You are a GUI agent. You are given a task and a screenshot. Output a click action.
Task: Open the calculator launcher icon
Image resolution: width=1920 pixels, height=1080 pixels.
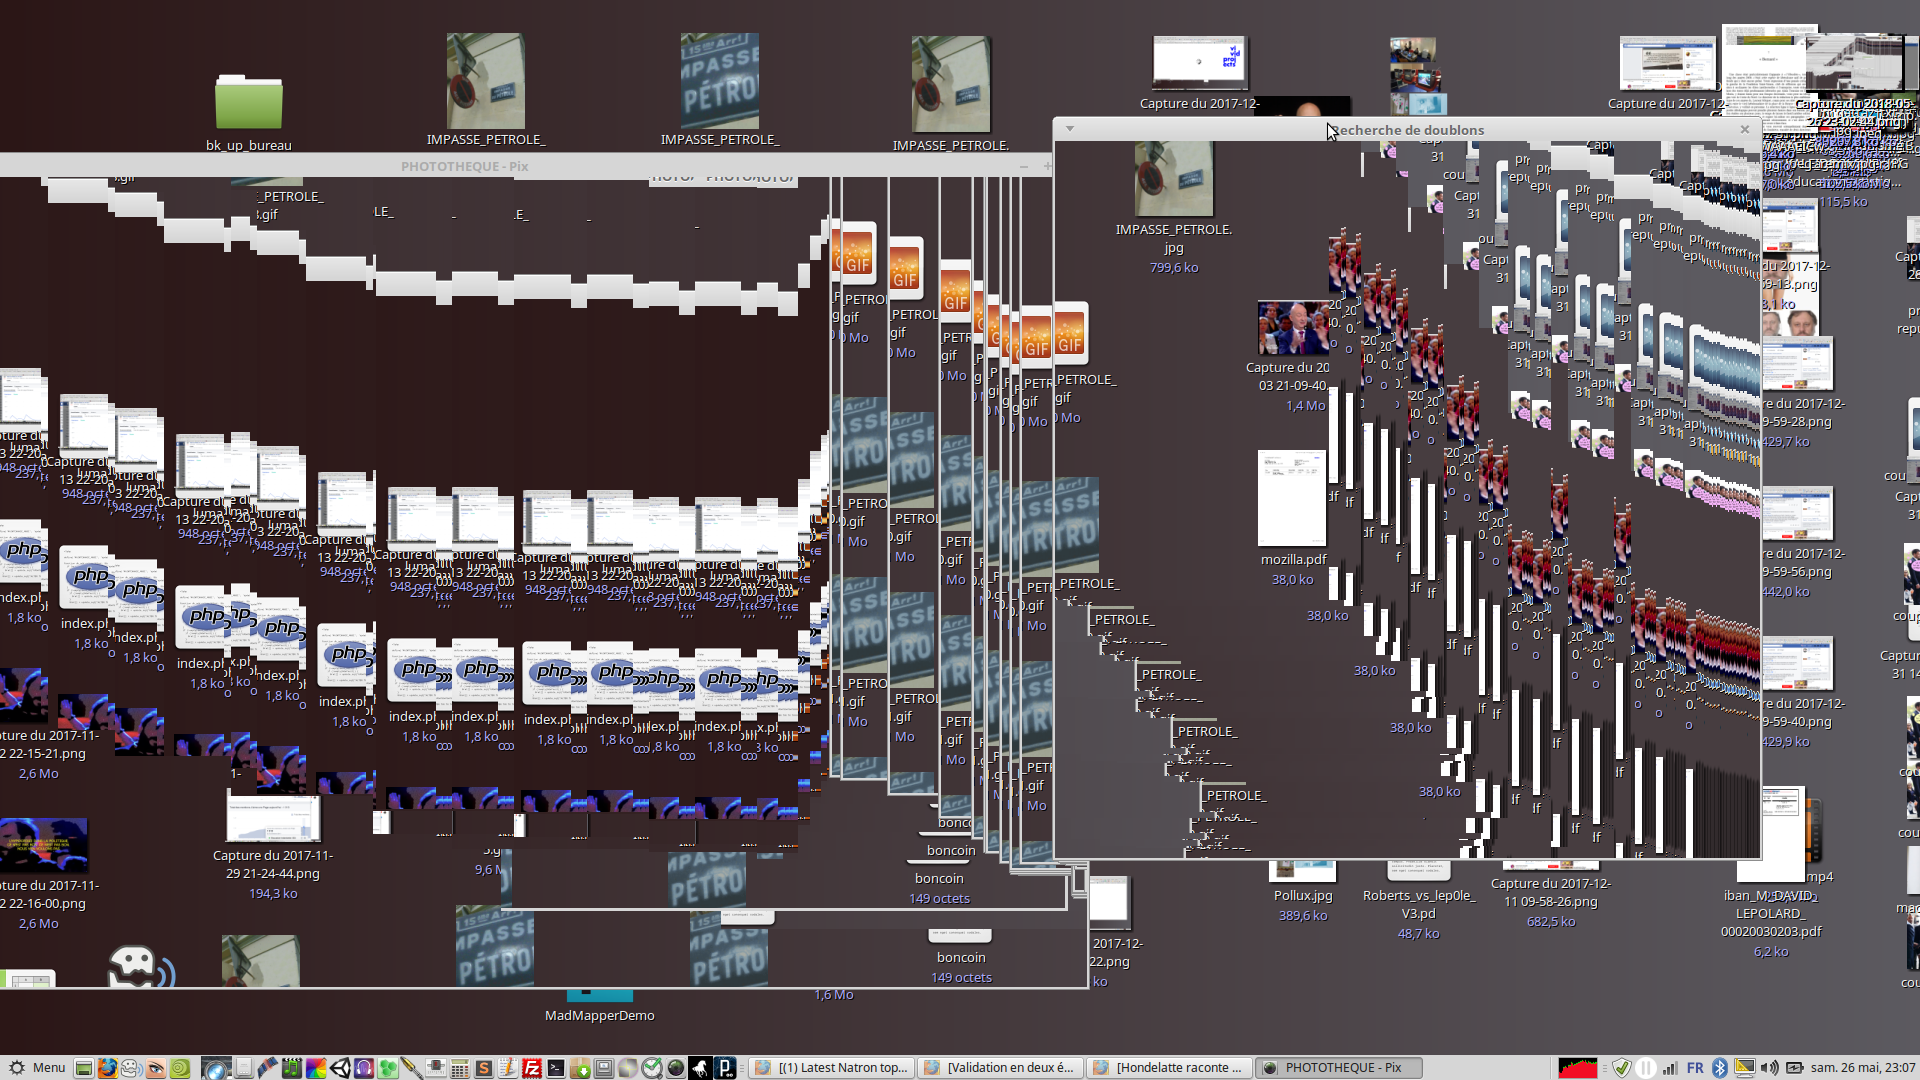coord(459,1068)
